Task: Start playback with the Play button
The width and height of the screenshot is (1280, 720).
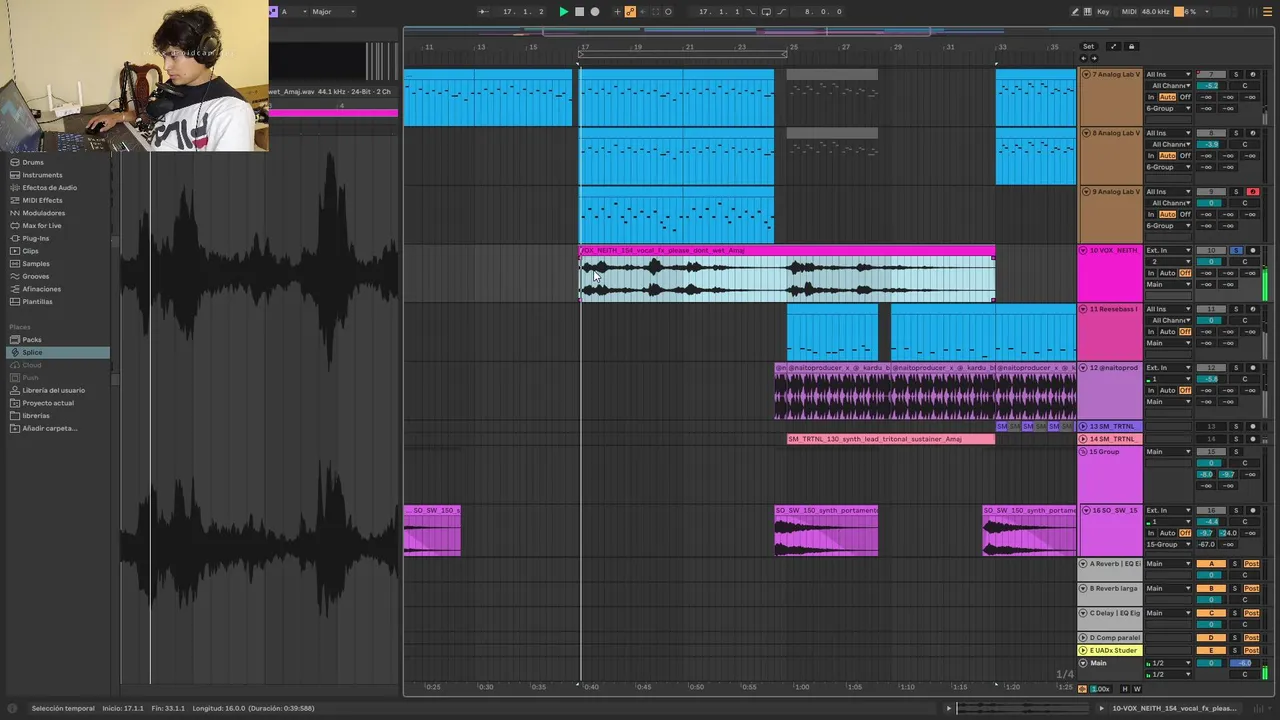Action: pos(563,12)
